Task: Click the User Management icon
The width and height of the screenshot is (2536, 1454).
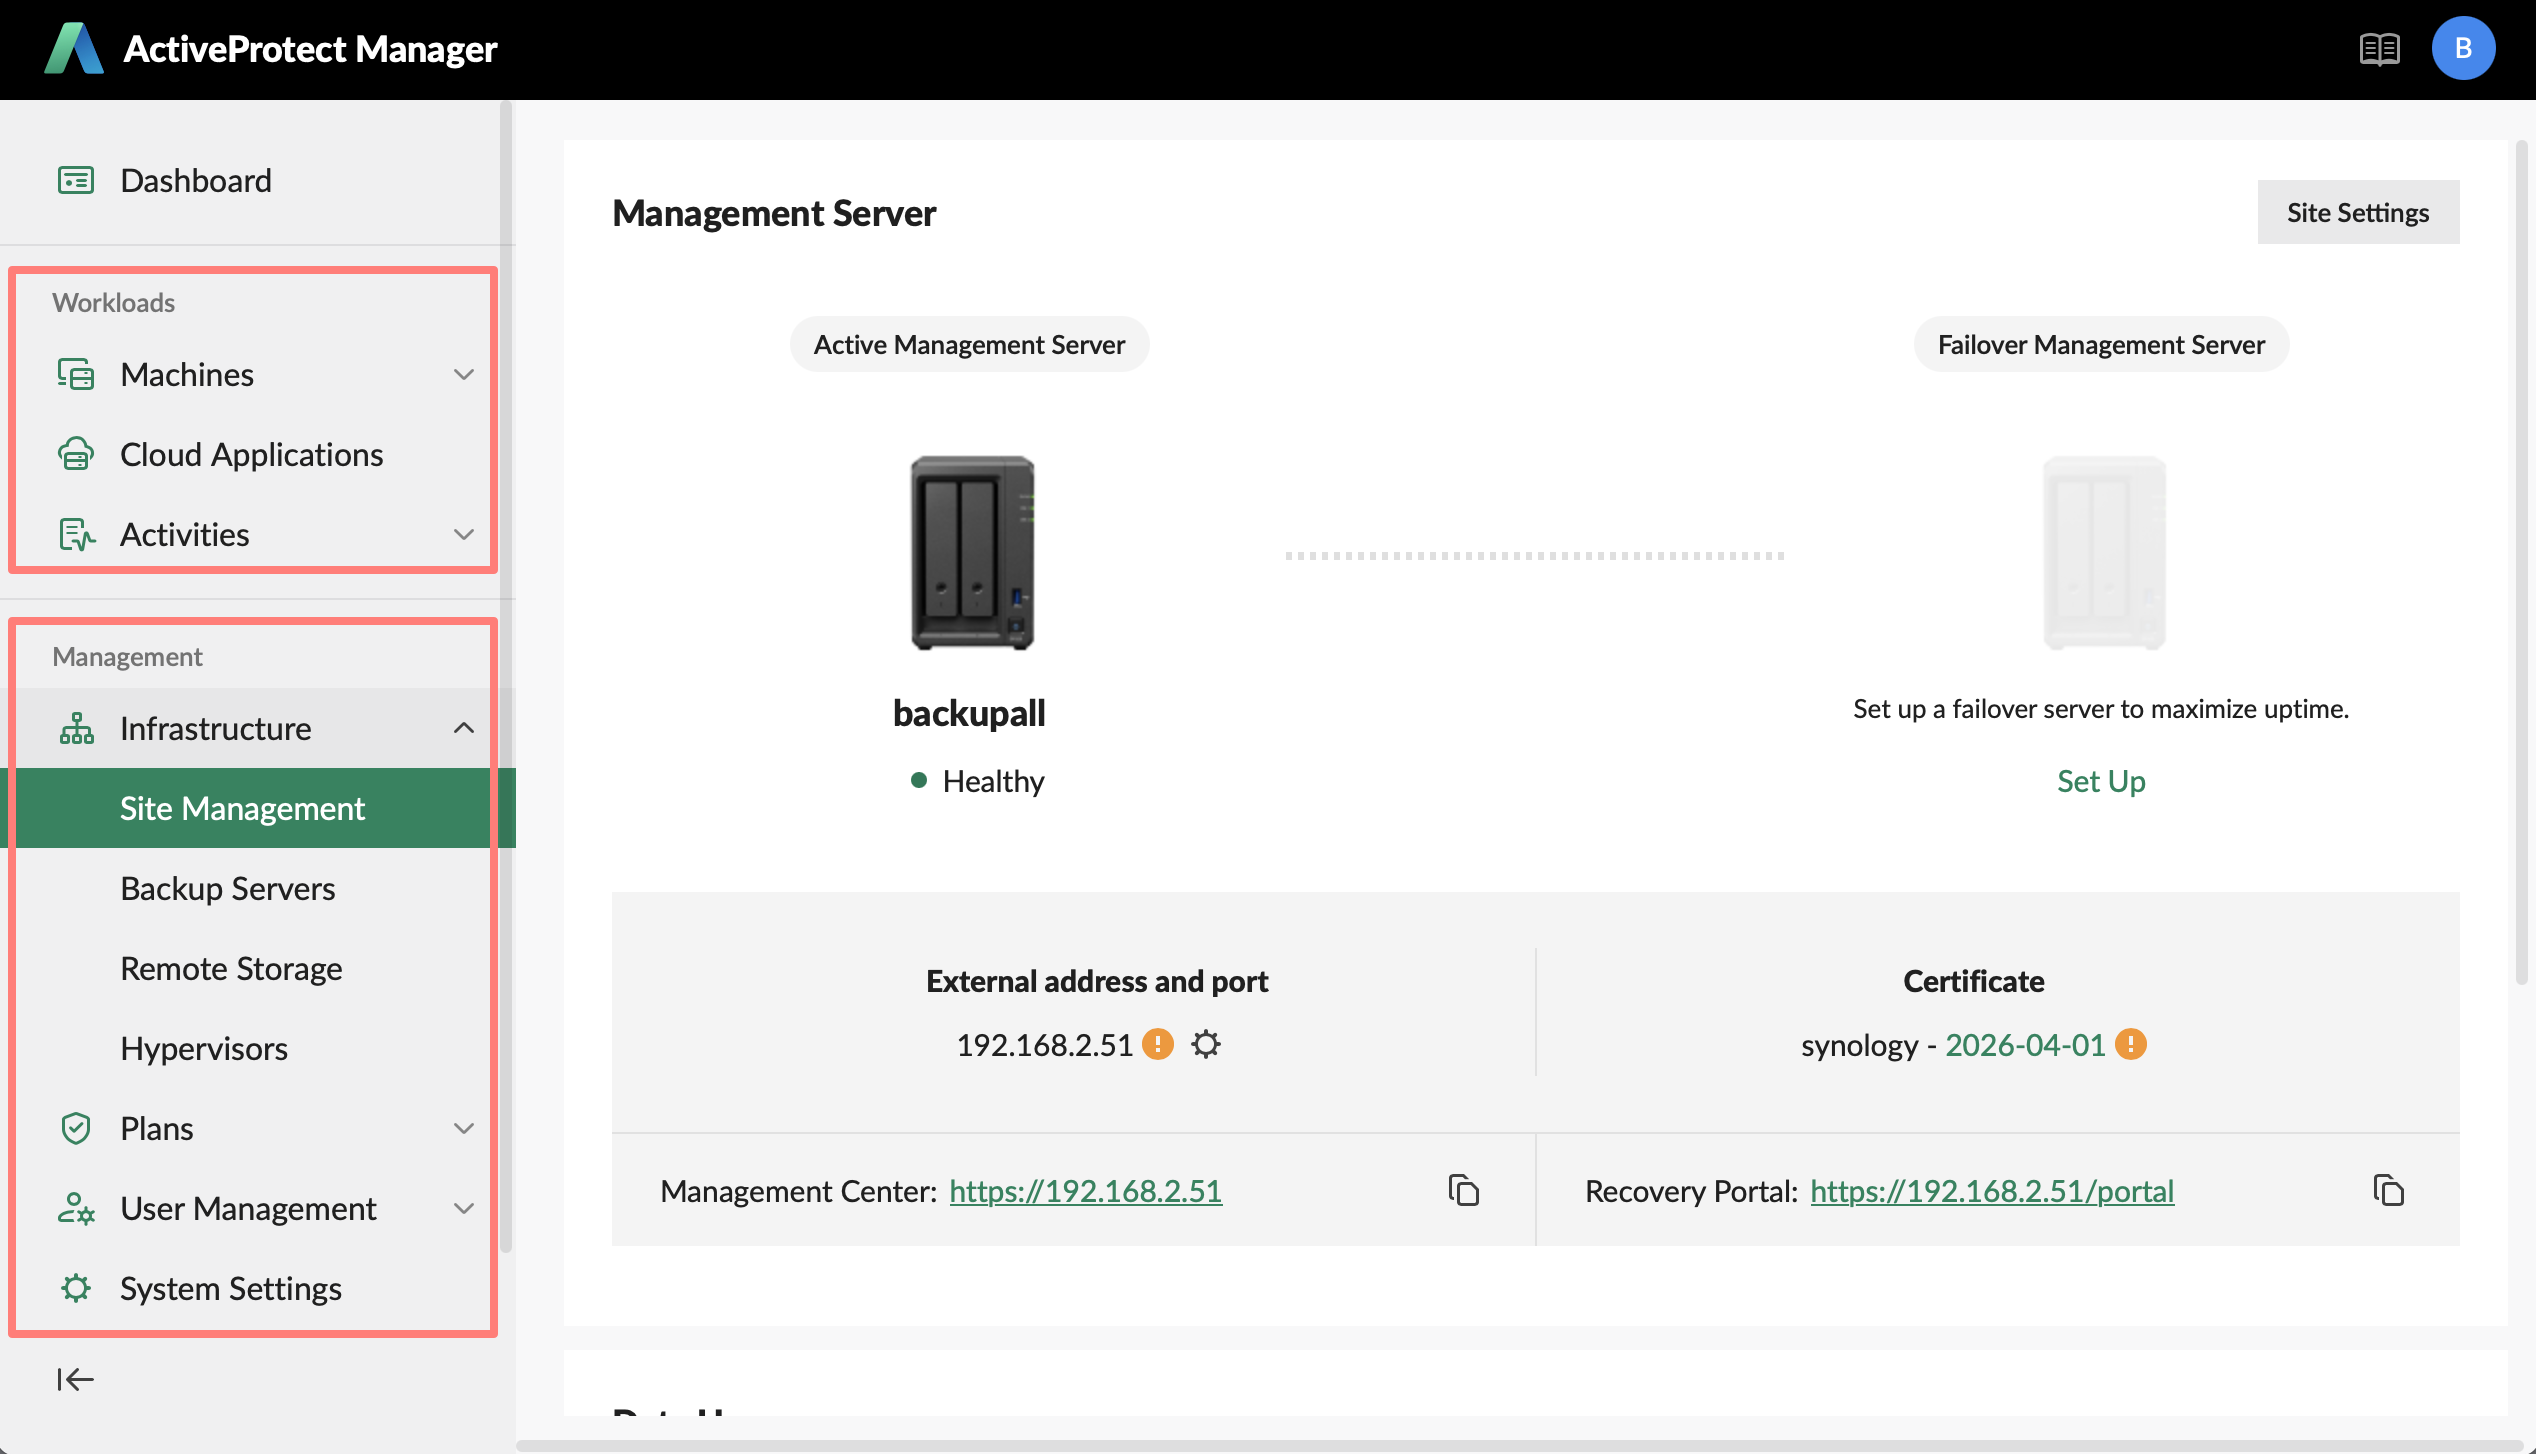Action: coord(76,1208)
